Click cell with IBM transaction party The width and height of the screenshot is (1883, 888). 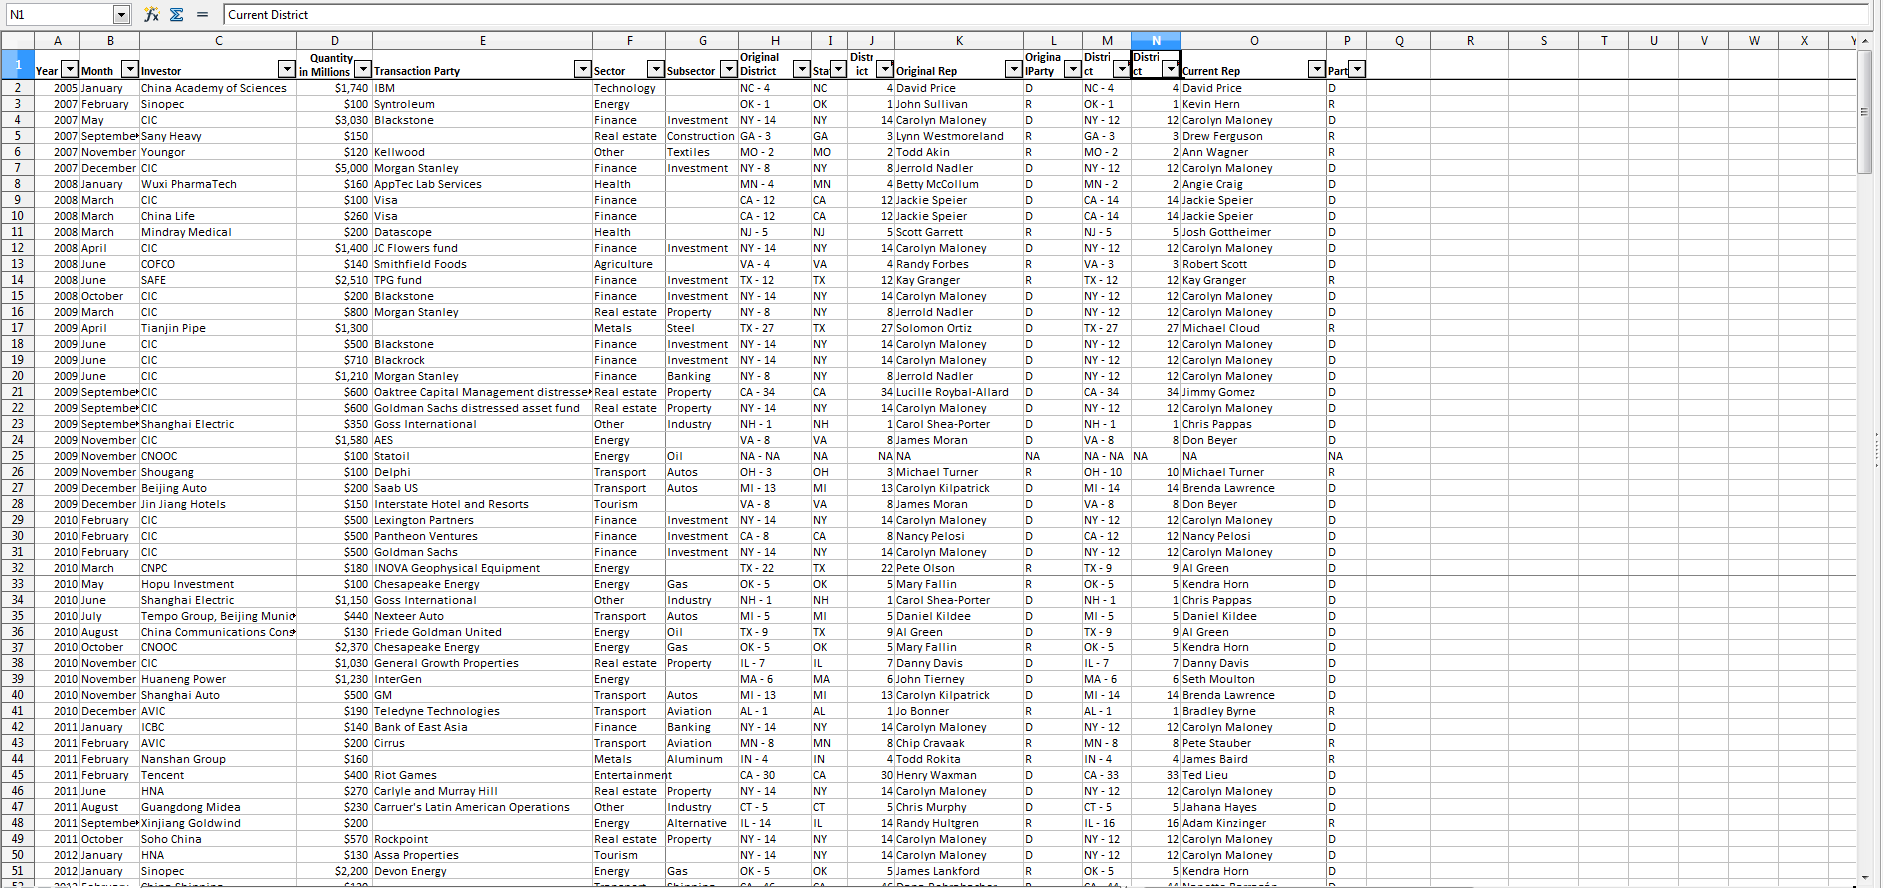point(482,88)
